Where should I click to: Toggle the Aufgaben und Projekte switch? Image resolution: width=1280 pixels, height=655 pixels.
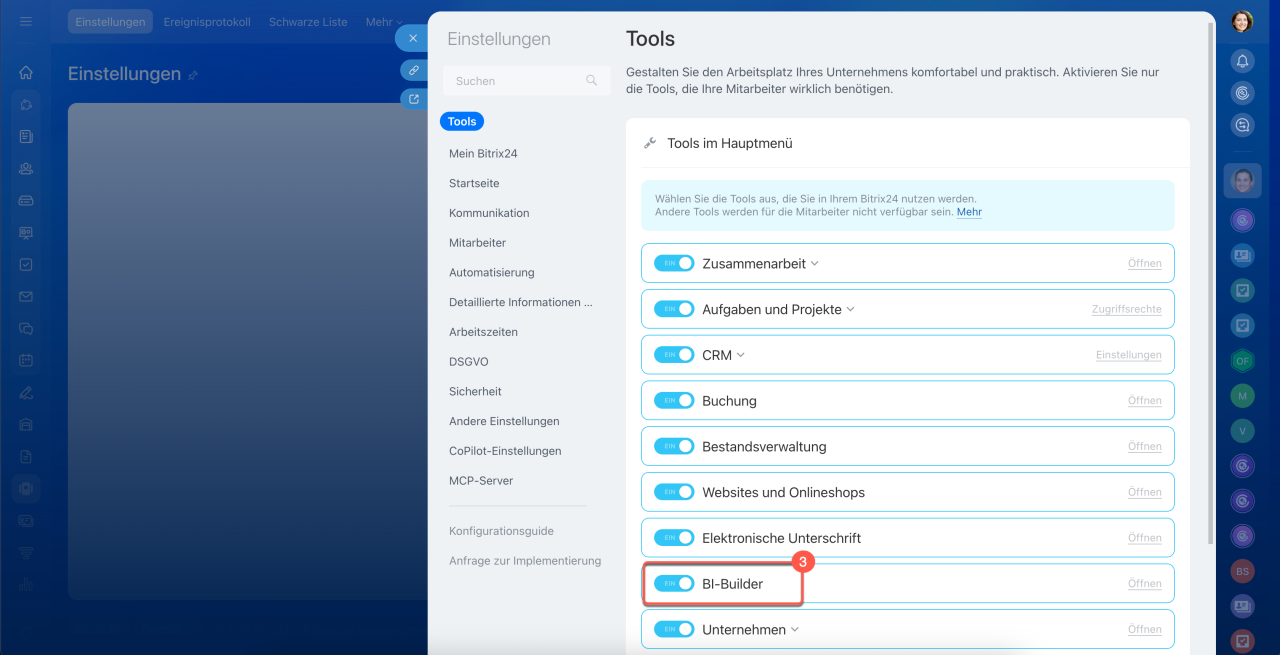pos(674,309)
